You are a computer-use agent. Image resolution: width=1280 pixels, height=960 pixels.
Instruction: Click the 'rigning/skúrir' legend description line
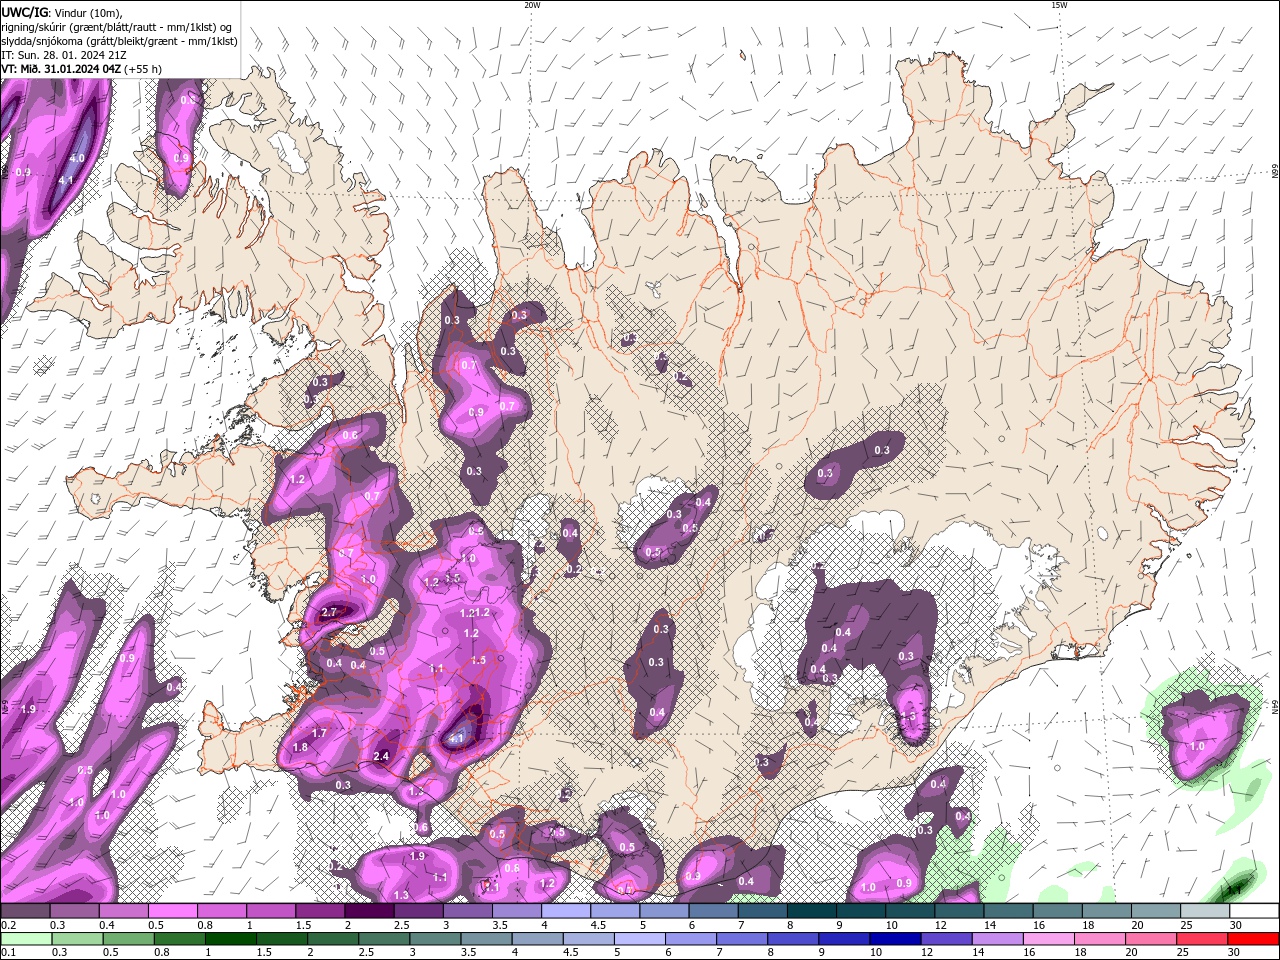pyautogui.click(x=118, y=26)
